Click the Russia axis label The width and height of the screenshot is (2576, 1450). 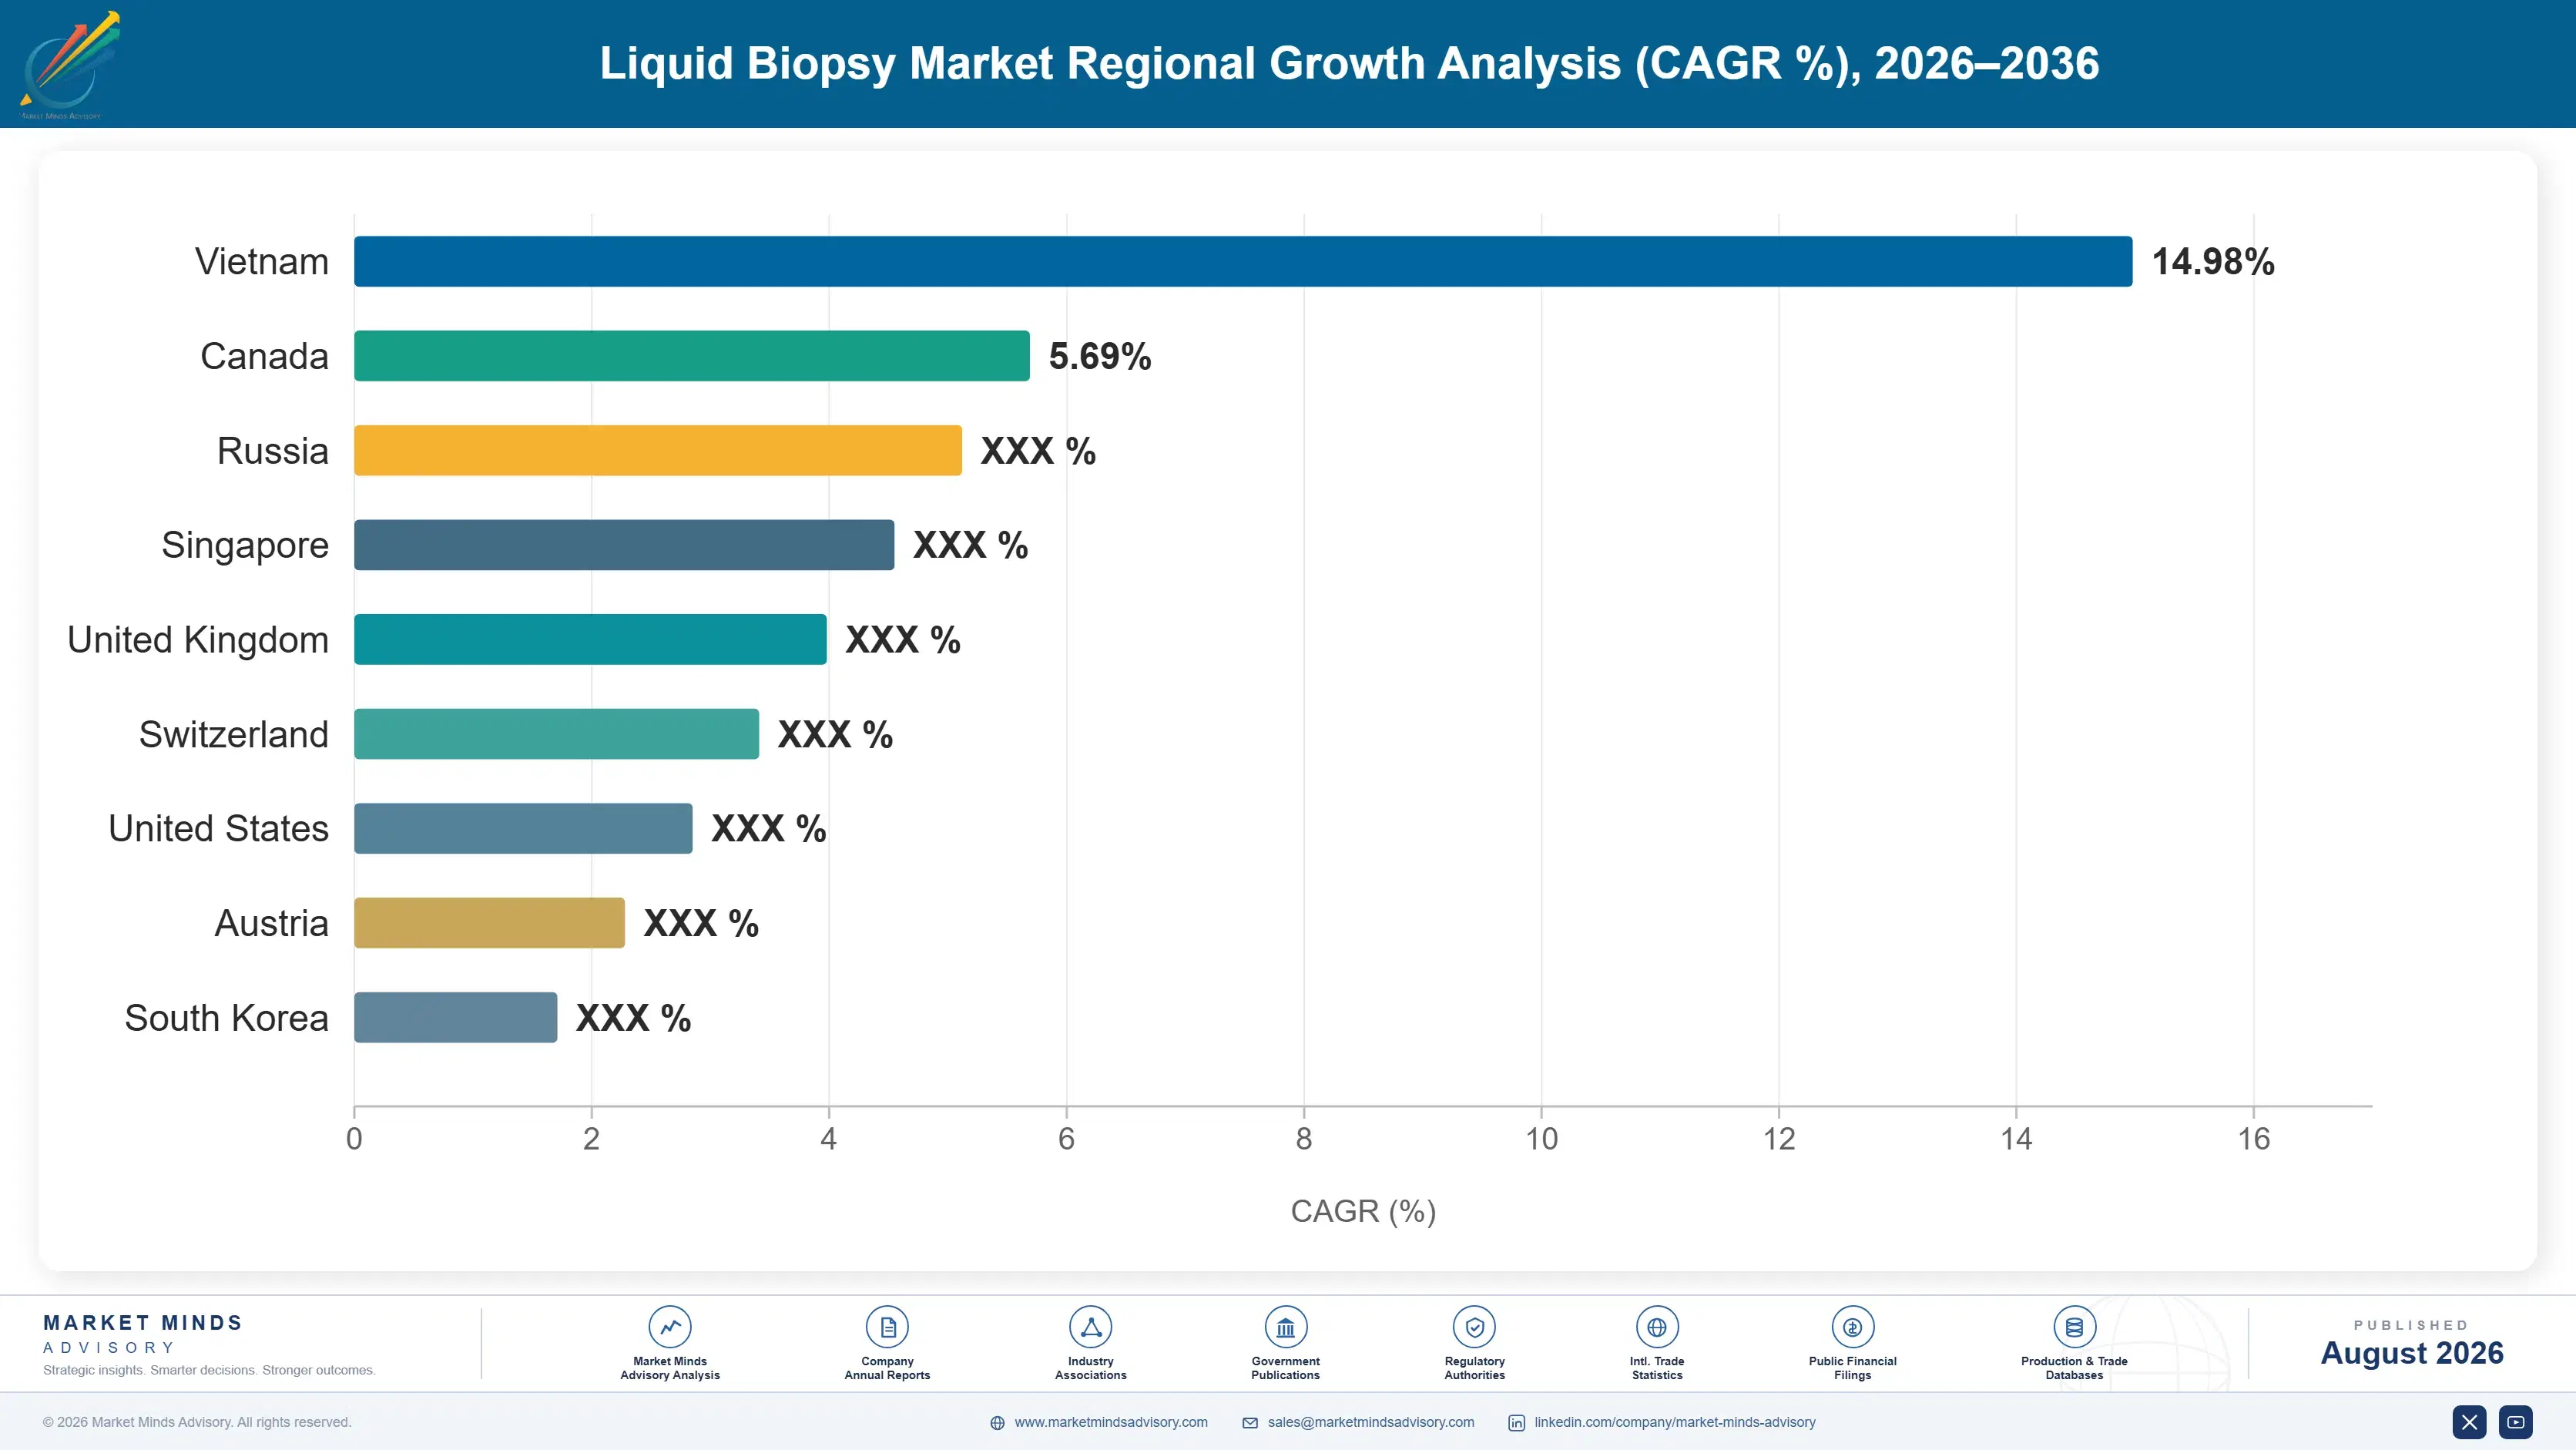click(273, 451)
